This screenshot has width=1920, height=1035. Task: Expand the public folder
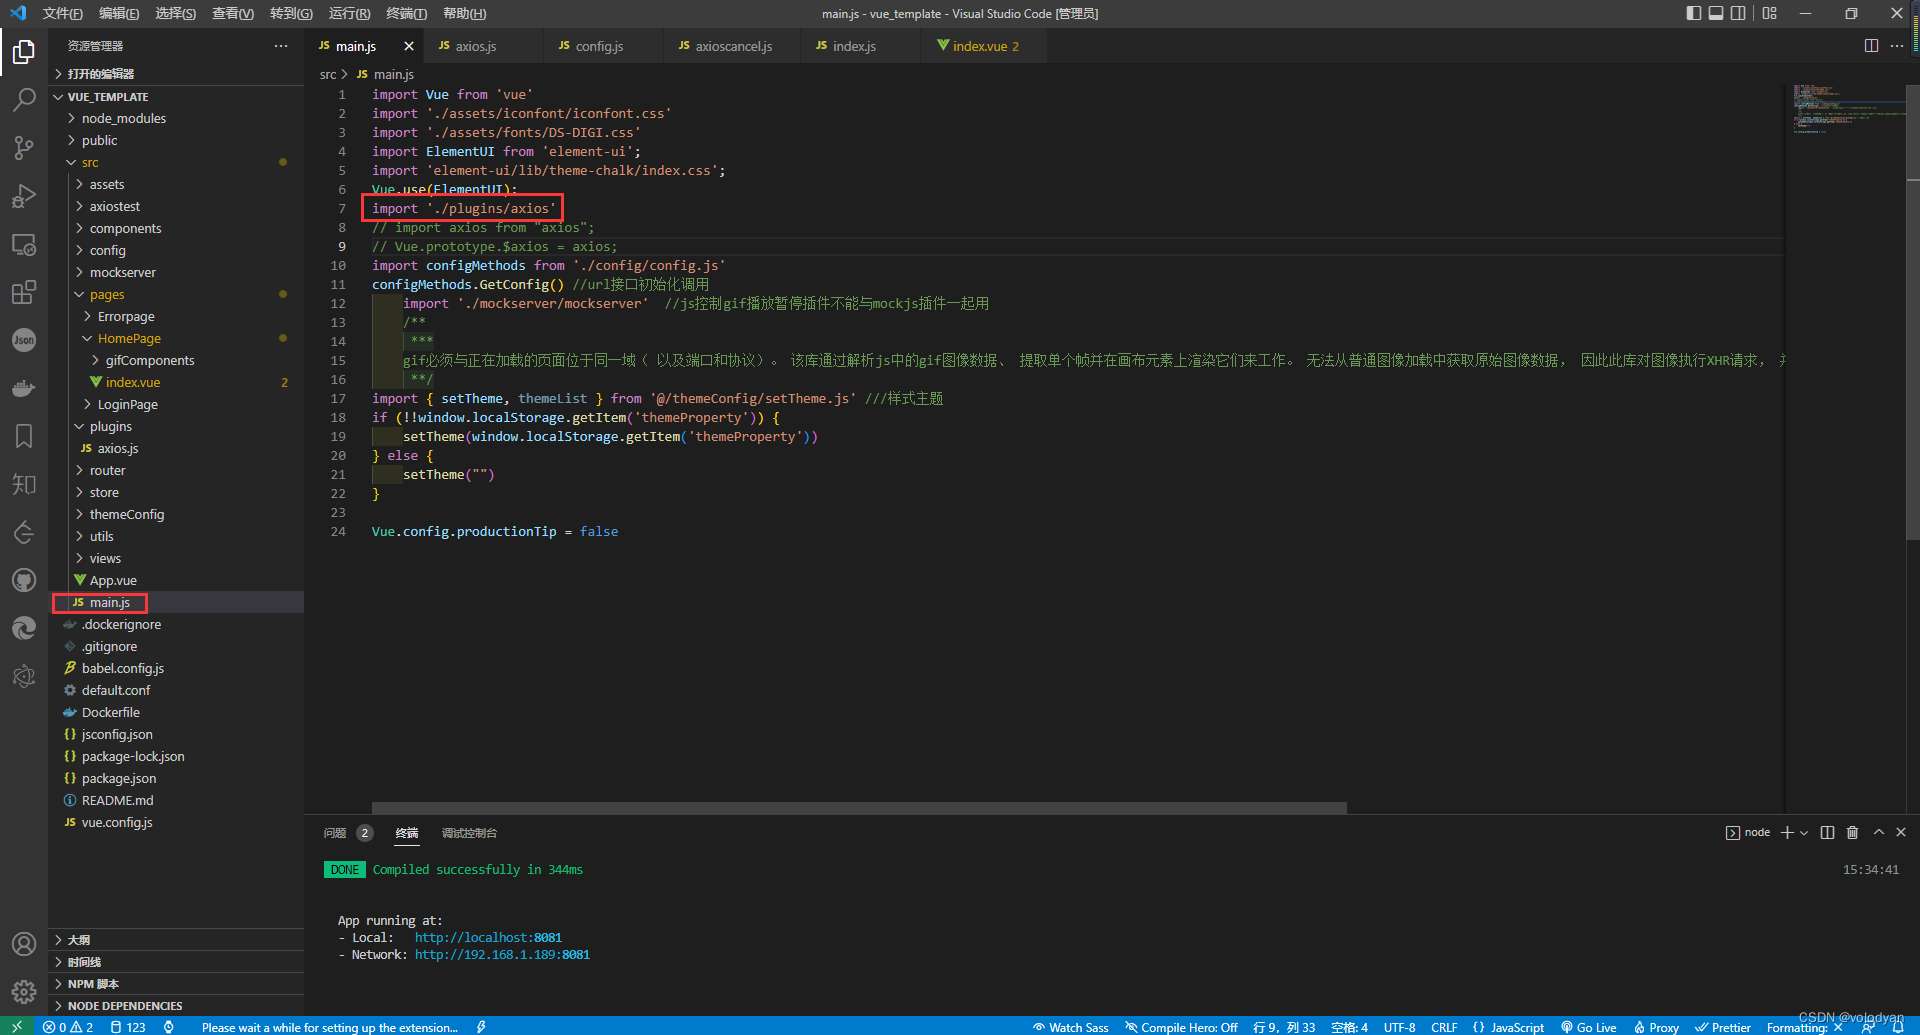coord(100,140)
